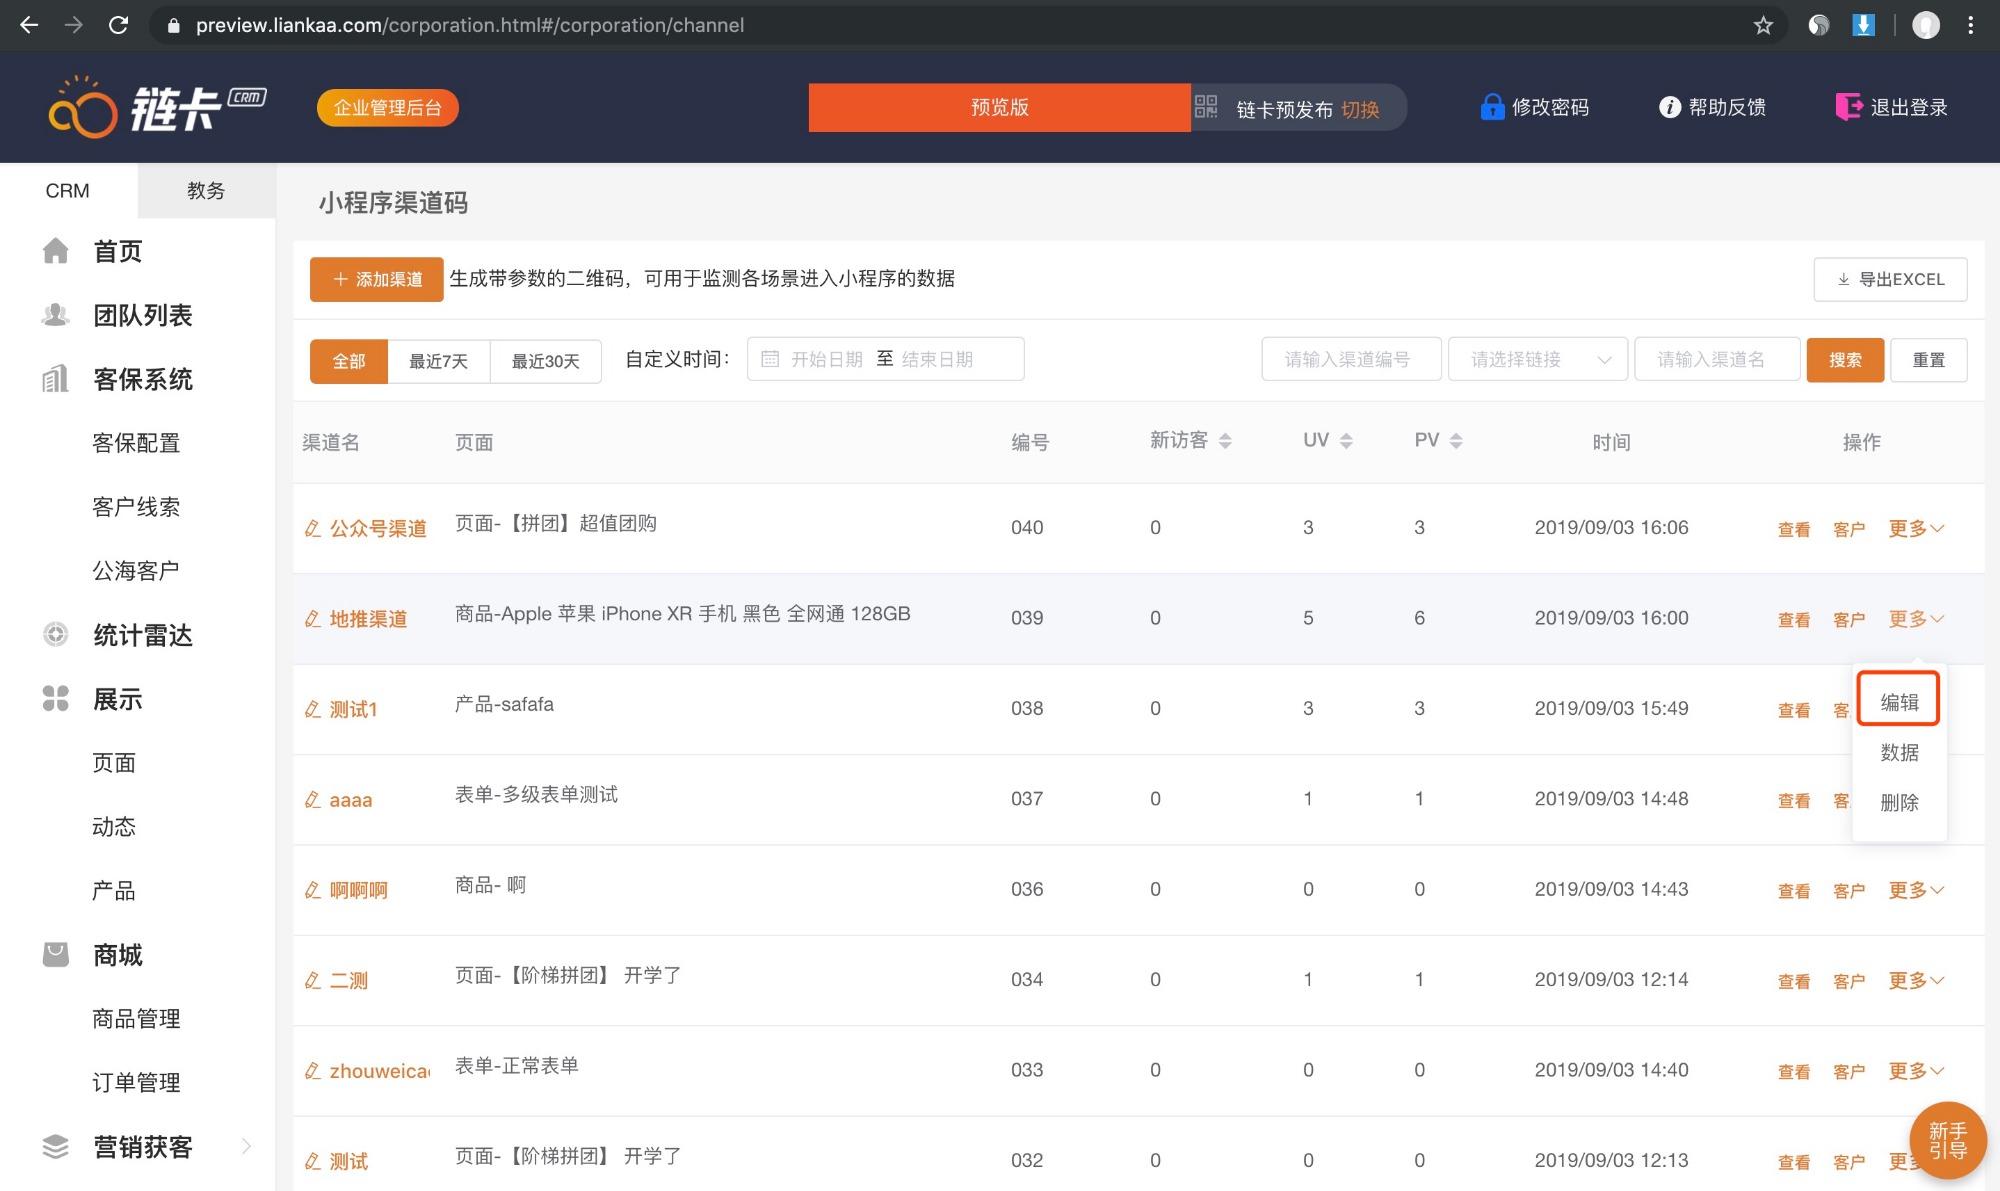Click the lock icon for 修改密码
The width and height of the screenshot is (2000, 1191).
click(x=1492, y=107)
